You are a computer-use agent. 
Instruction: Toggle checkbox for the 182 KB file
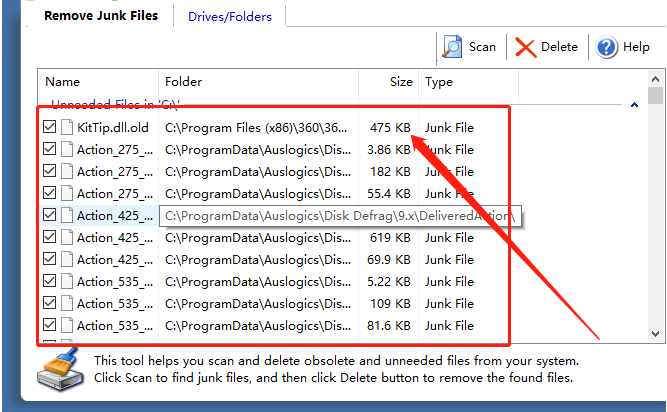[x=50, y=172]
